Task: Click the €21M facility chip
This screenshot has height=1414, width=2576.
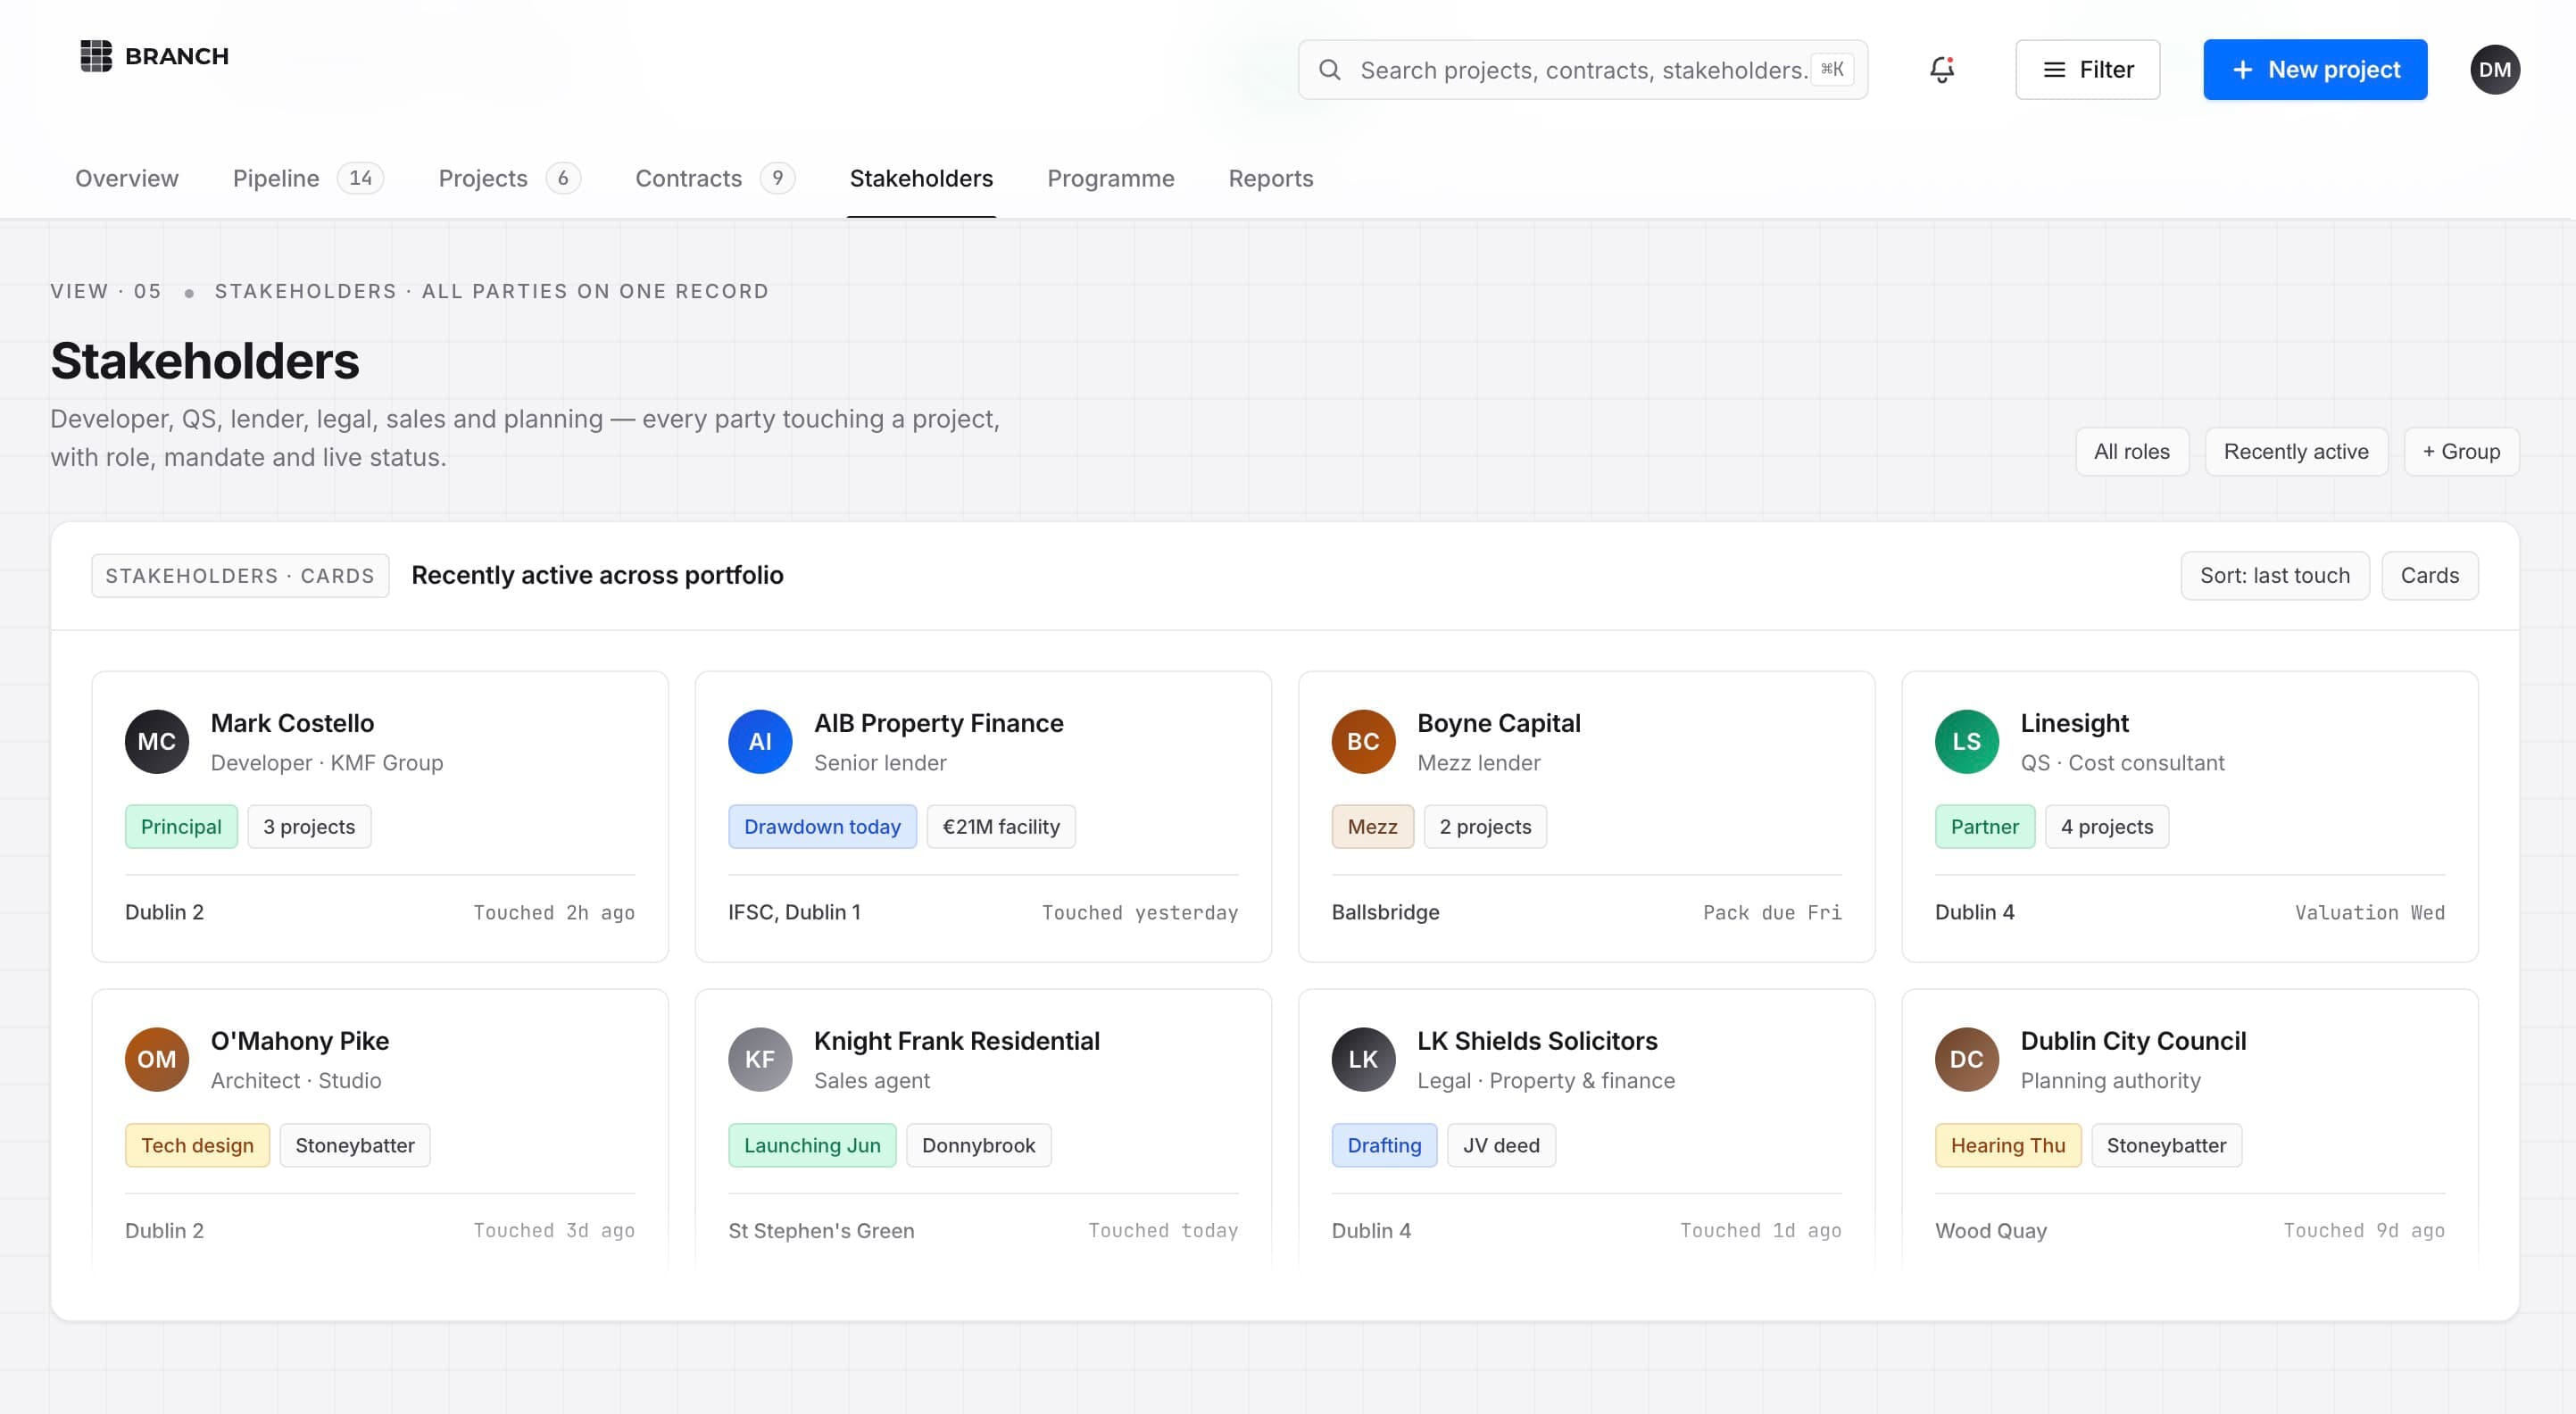Action: (x=1001, y=827)
